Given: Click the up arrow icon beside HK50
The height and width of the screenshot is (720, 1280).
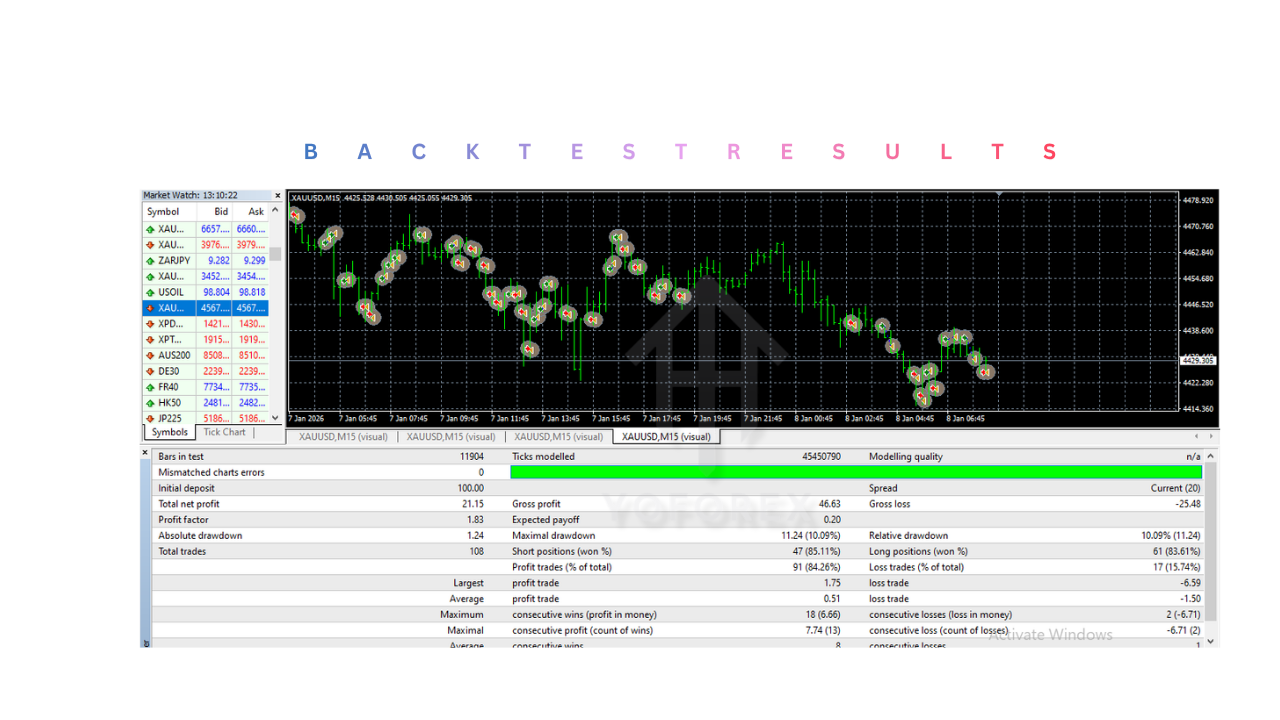Looking at the screenshot, I should pos(150,403).
